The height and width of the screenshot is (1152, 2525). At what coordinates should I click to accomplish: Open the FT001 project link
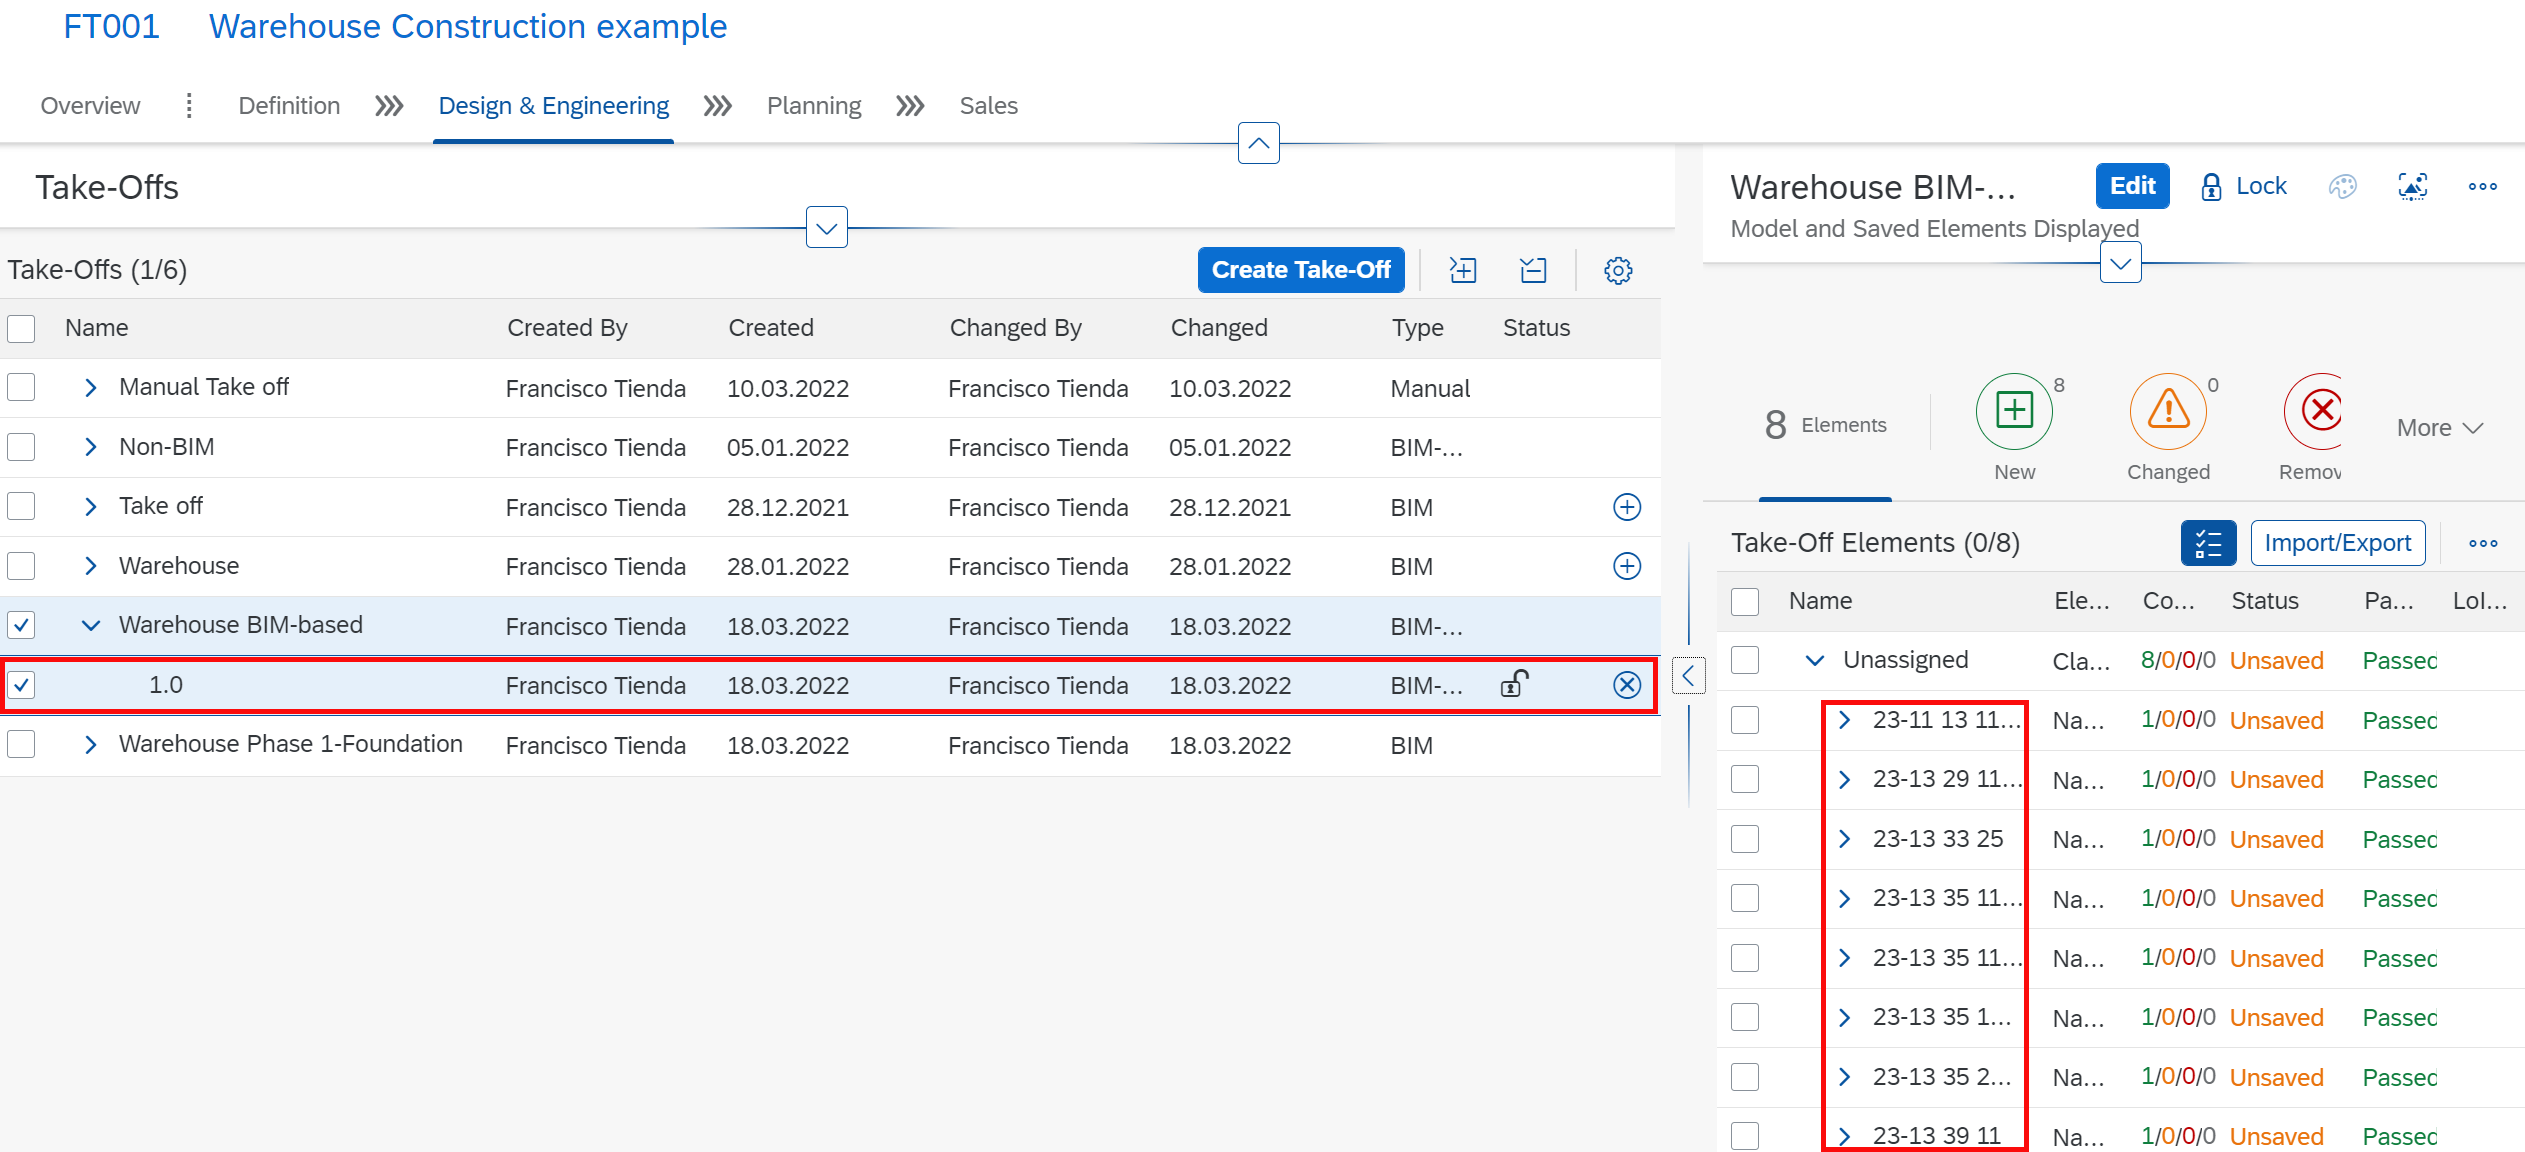(111, 26)
